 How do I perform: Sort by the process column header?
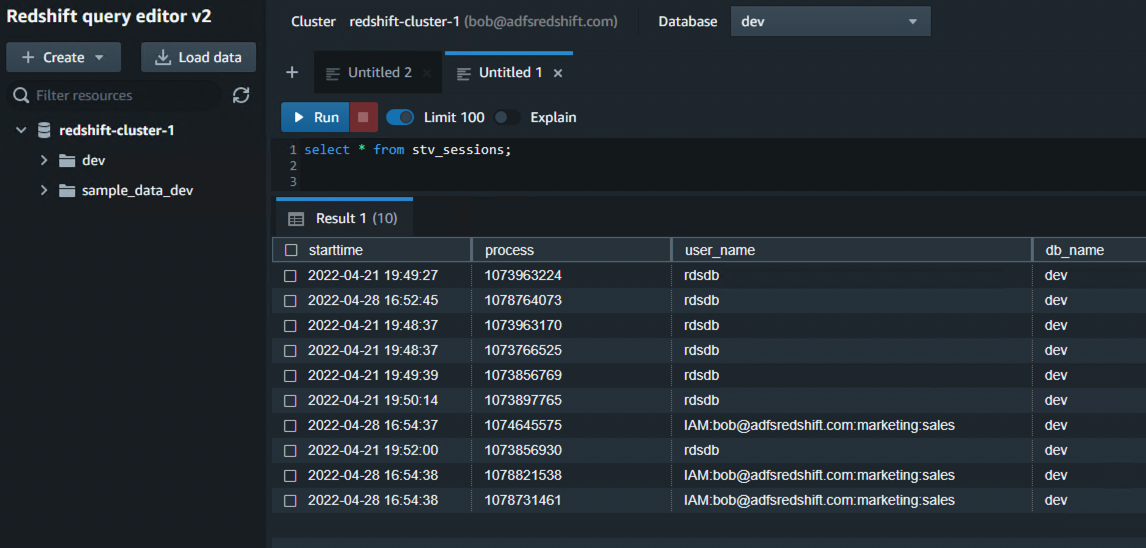pyautogui.click(x=509, y=250)
